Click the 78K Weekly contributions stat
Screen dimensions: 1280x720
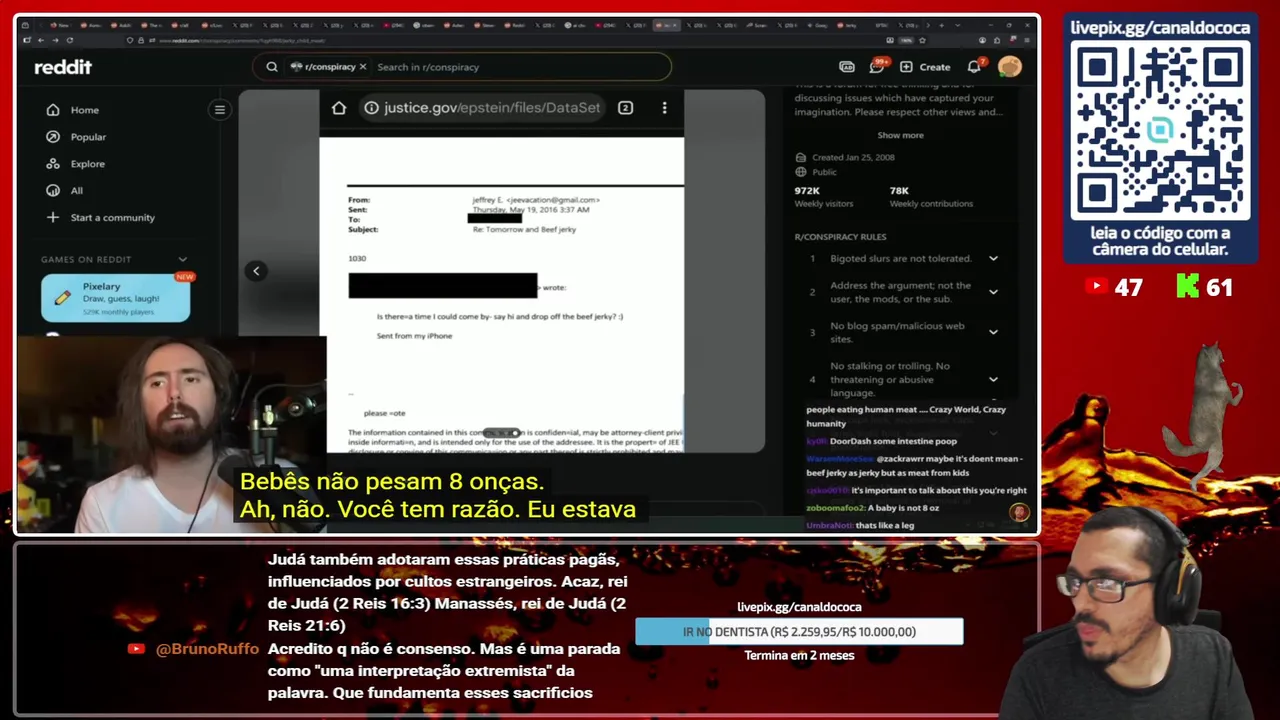[931, 197]
